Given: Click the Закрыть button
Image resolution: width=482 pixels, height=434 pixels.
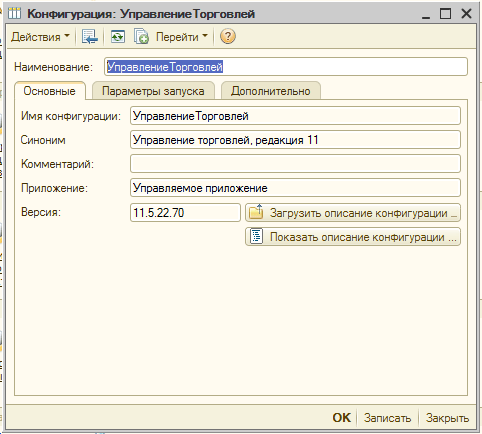Looking at the screenshot, I should pyautogui.click(x=447, y=418).
